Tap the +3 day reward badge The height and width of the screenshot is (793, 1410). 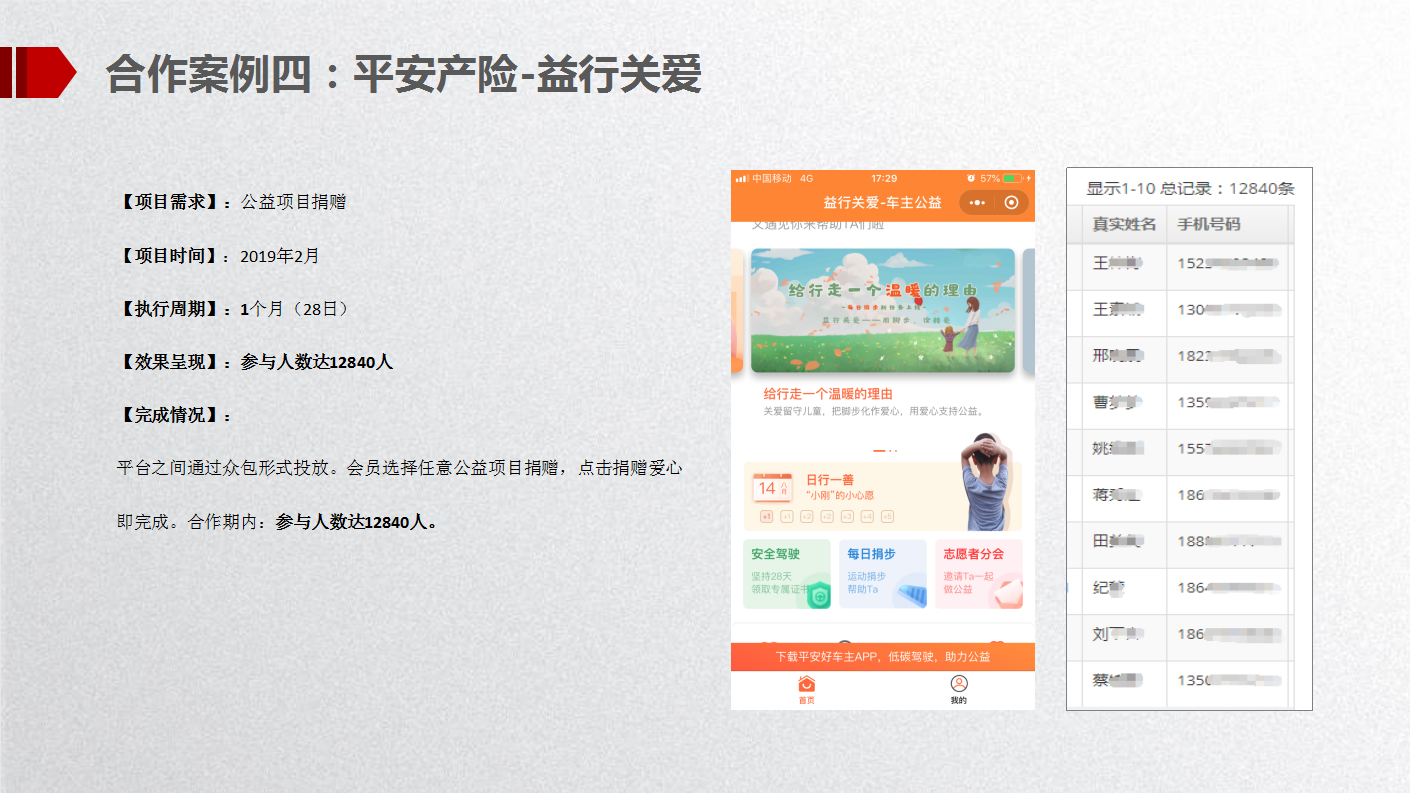tap(847, 516)
